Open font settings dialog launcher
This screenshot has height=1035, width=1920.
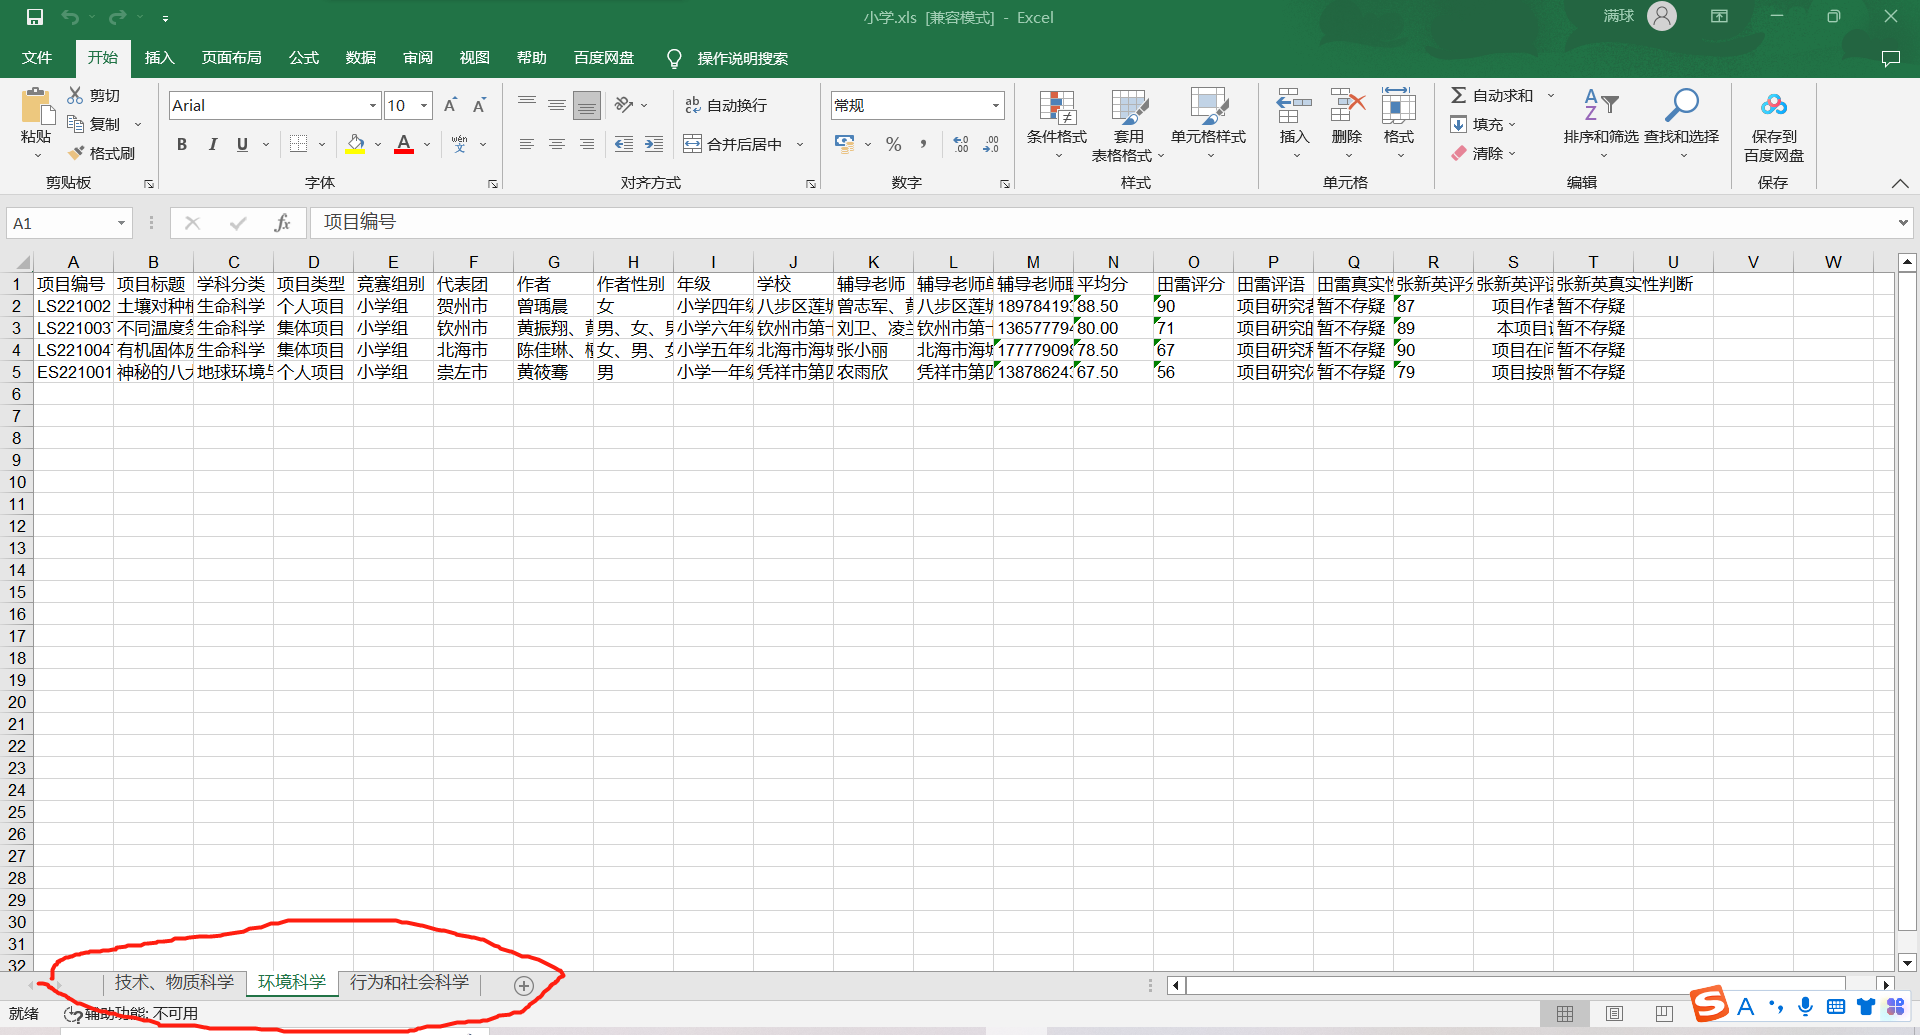coord(493,184)
